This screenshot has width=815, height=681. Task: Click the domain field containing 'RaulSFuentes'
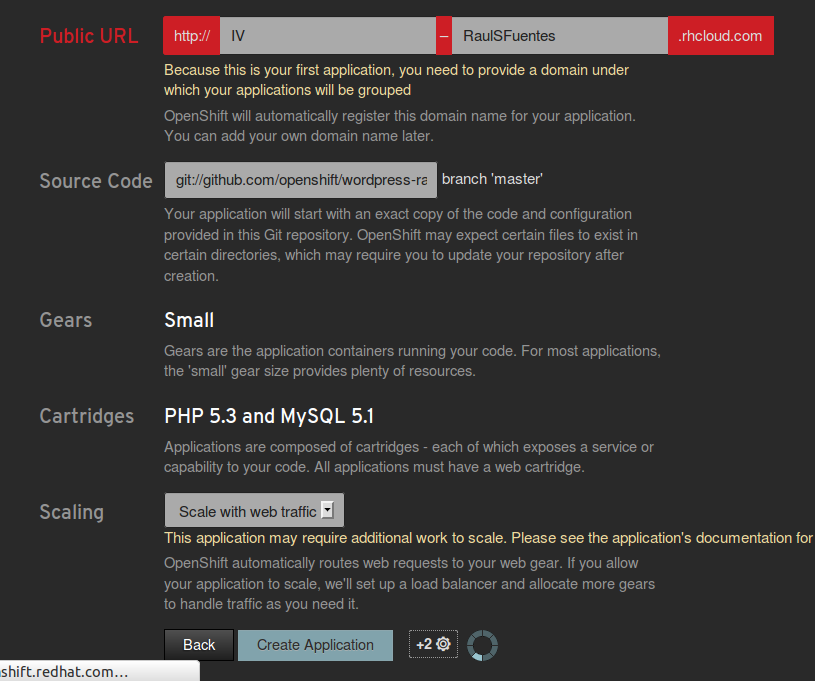pyautogui.click(x=560, y=36)
